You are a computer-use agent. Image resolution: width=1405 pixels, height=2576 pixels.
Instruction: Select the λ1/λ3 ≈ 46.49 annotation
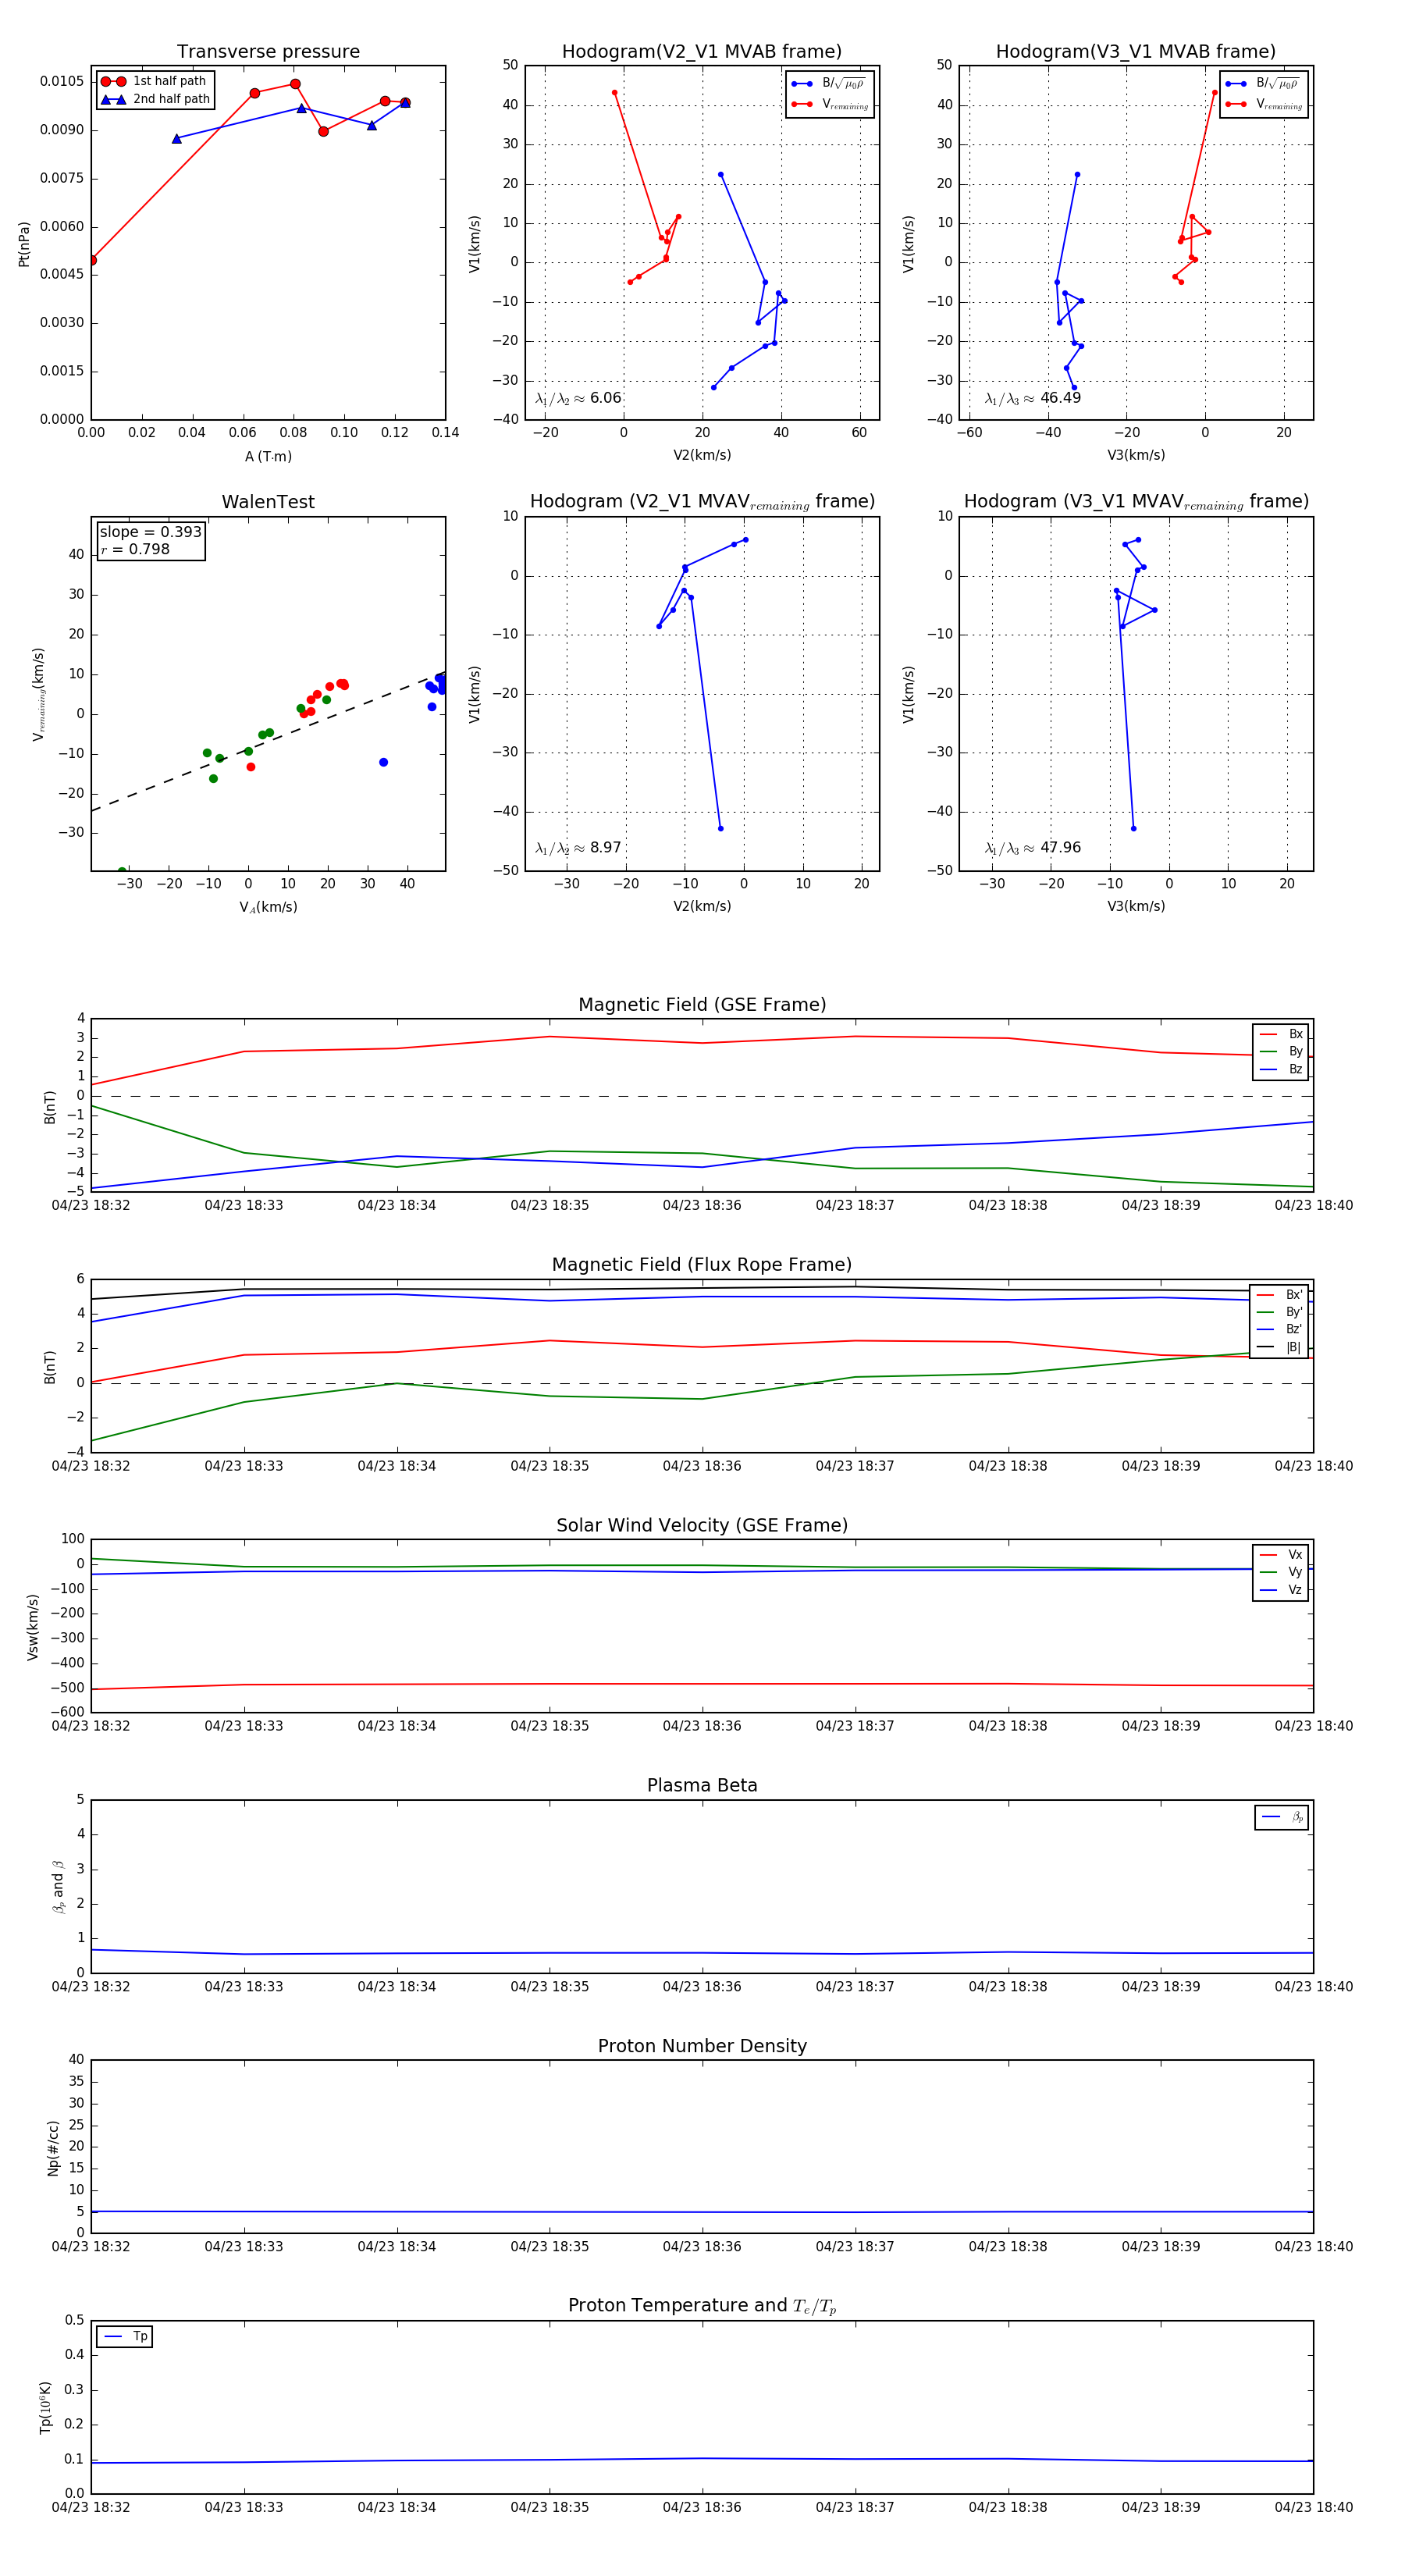pyautogui.click(x=1032, y=398)
